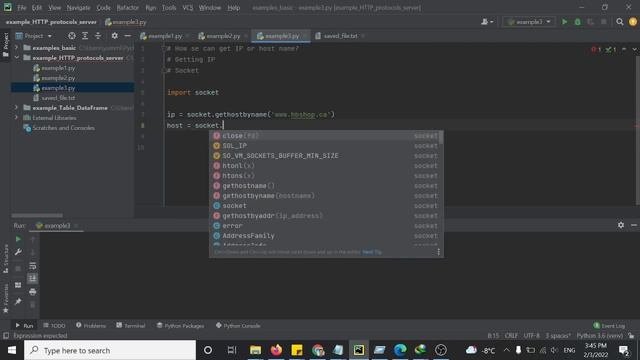
Task: Collapse example_HTTP_protocols_server folder
Action: point(16,58)
